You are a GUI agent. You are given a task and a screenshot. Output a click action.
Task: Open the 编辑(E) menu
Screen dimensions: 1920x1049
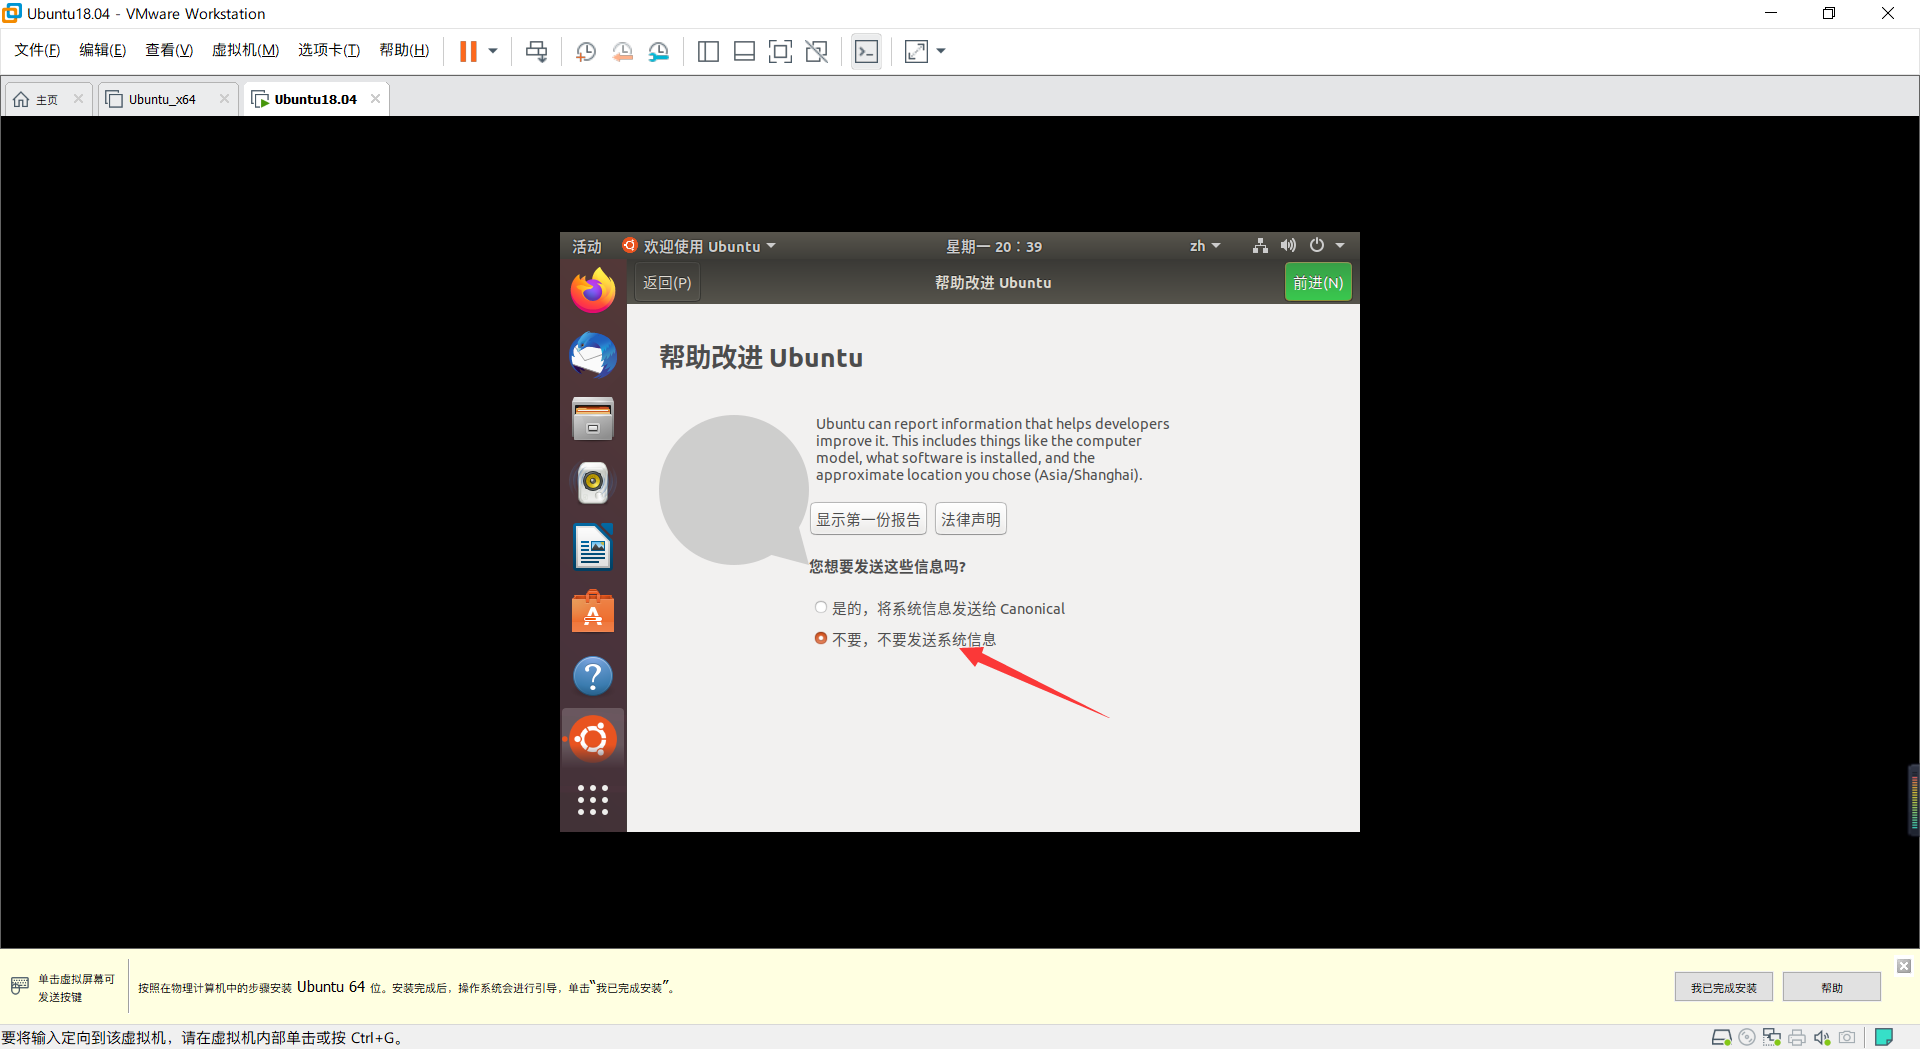pos(102,50)
